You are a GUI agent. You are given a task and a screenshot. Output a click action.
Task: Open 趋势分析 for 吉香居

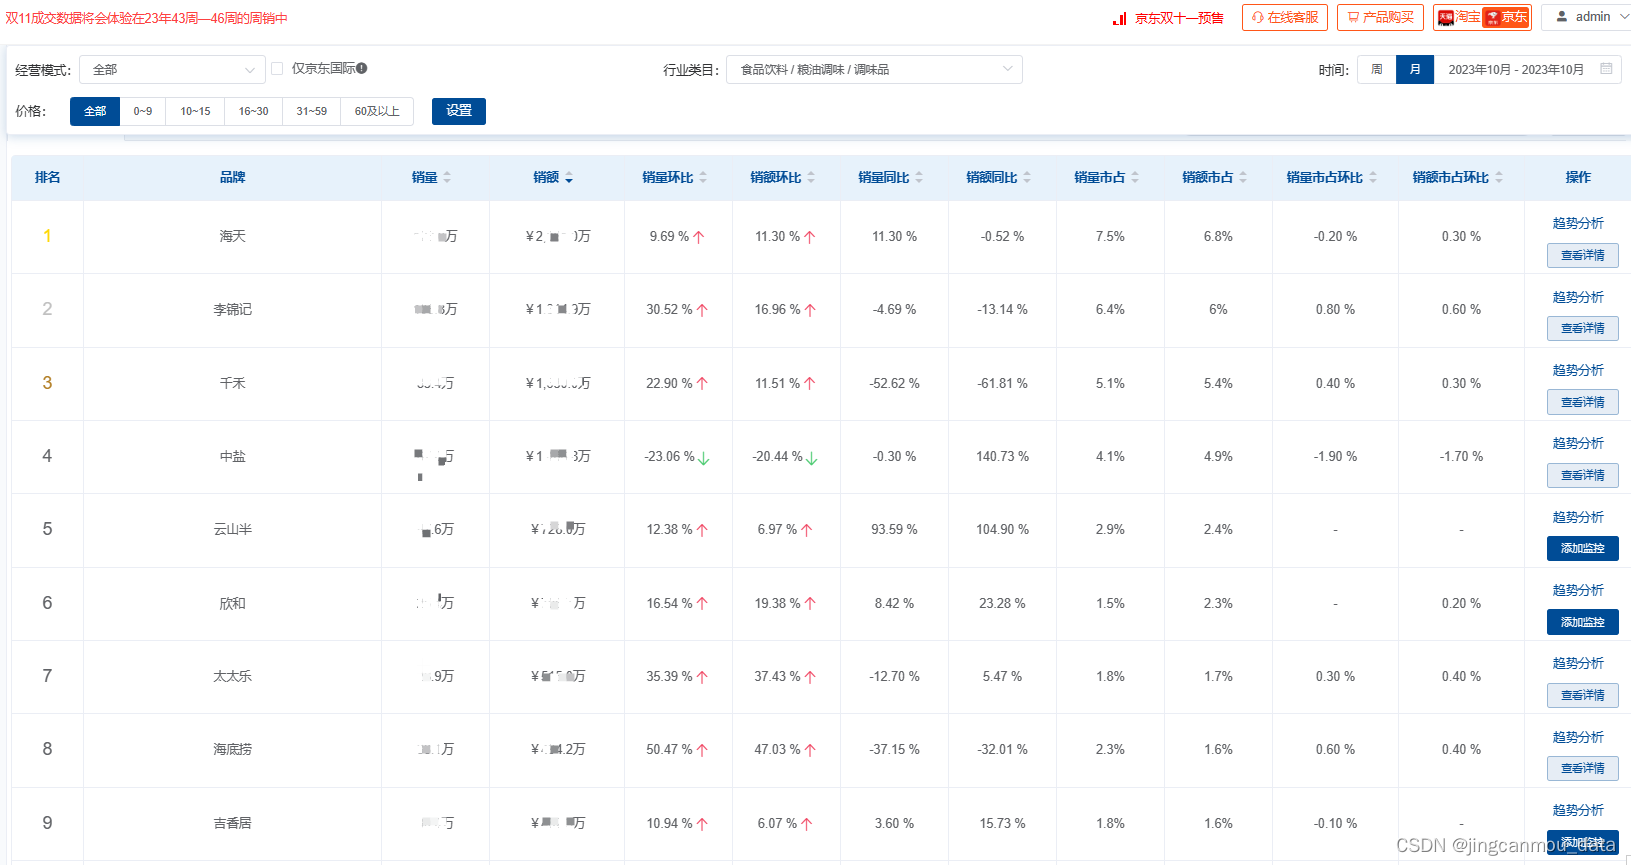tap(1578, 810)
